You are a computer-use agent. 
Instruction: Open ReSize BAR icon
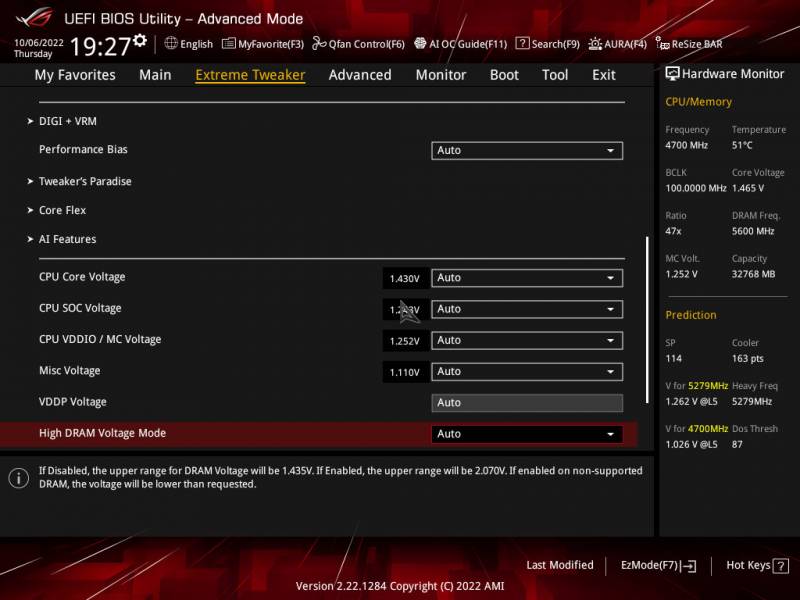(662, 44)
